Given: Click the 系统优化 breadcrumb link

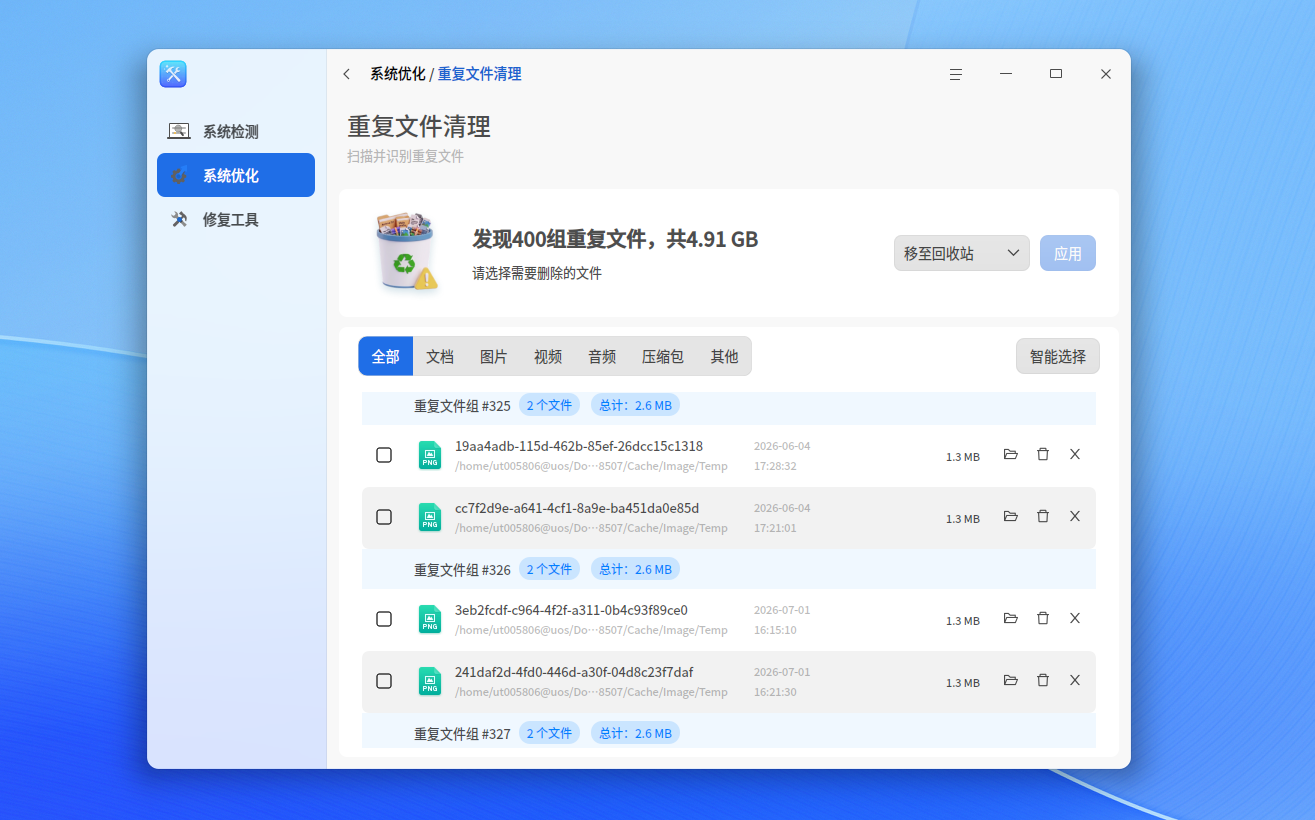Looking at the screenshot, I should pos(398,74).
